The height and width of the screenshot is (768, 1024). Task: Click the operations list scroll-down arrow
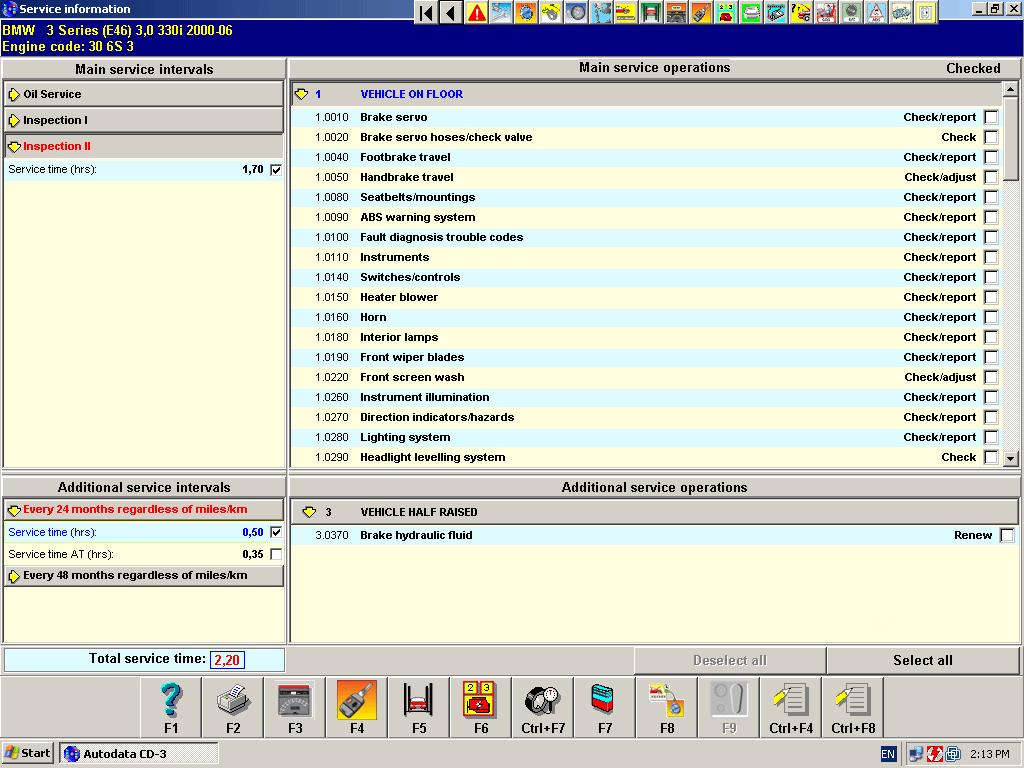(x=1010, y=458)
